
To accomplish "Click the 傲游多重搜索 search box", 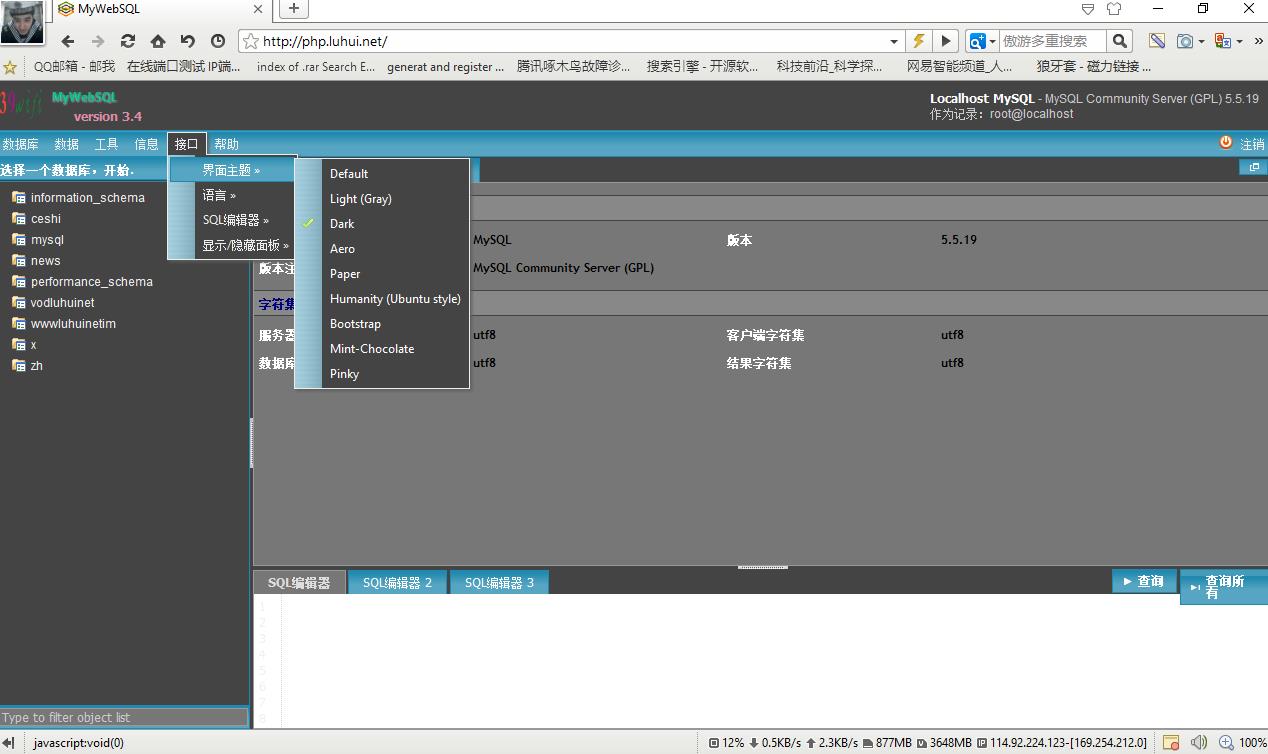I will pyautogui.click(x=1053, y=41).
